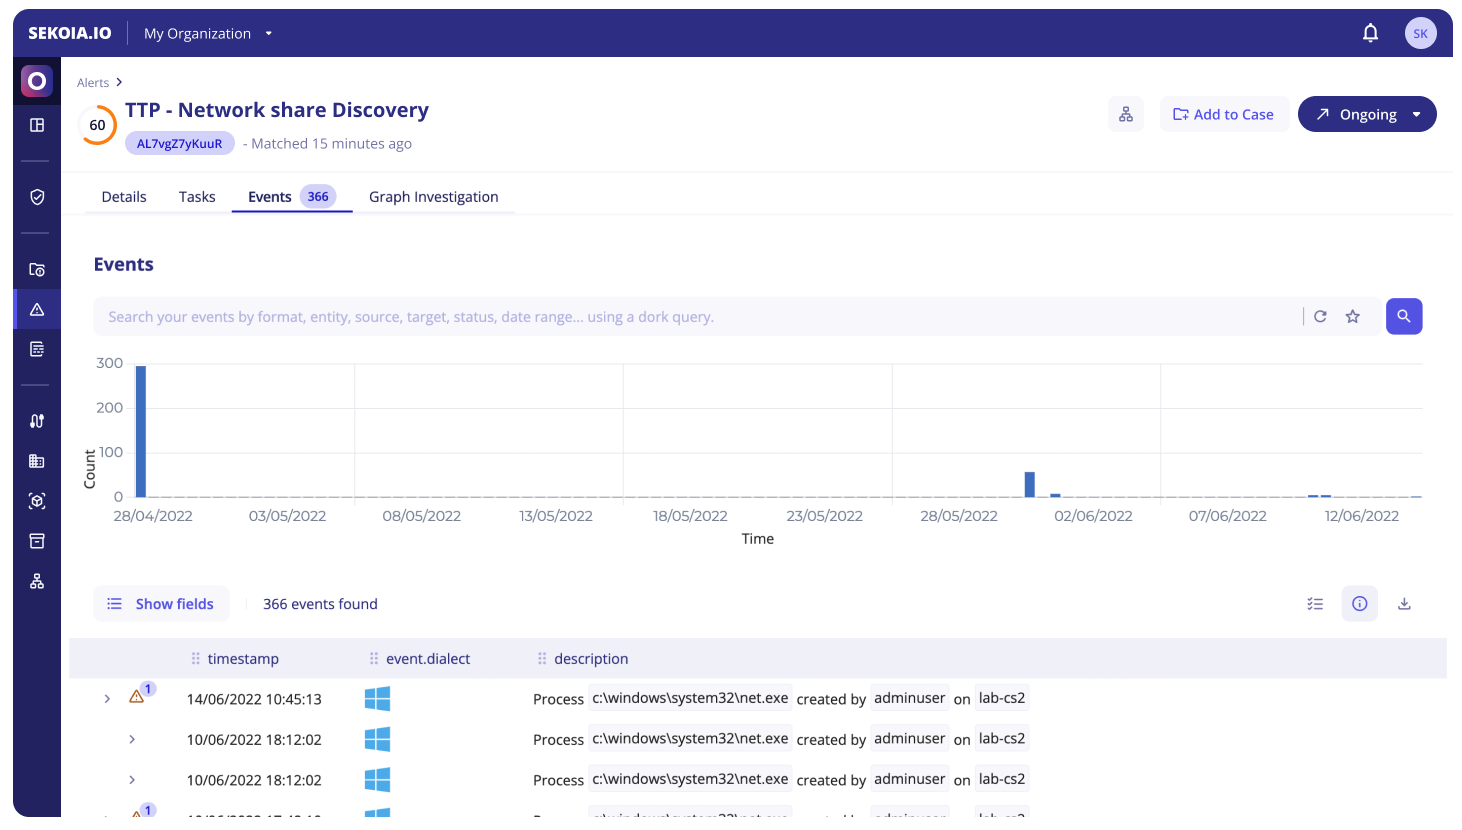The height and width of the screenshot is (830, 1462).
Task: Open the Tasks tab
Action: [x=197, y=197]
